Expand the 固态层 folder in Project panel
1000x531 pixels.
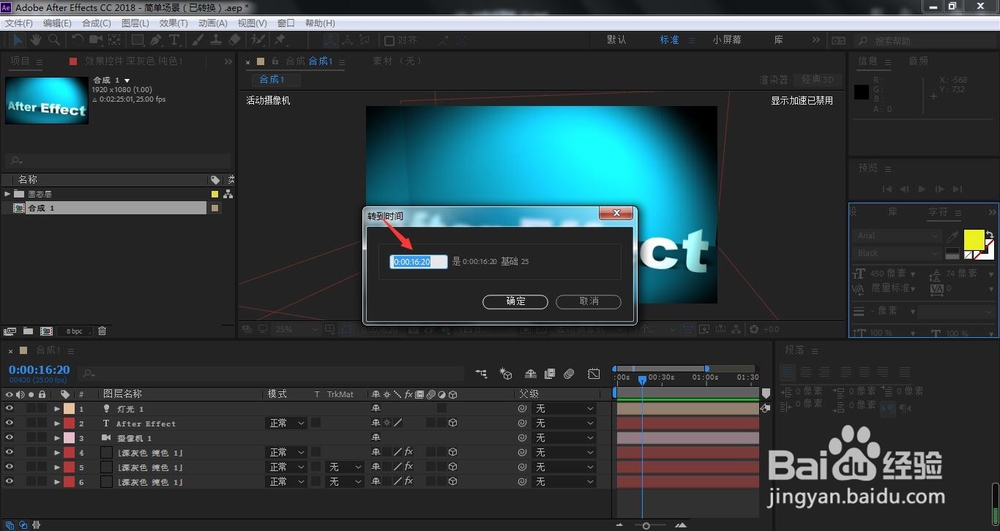7,194
